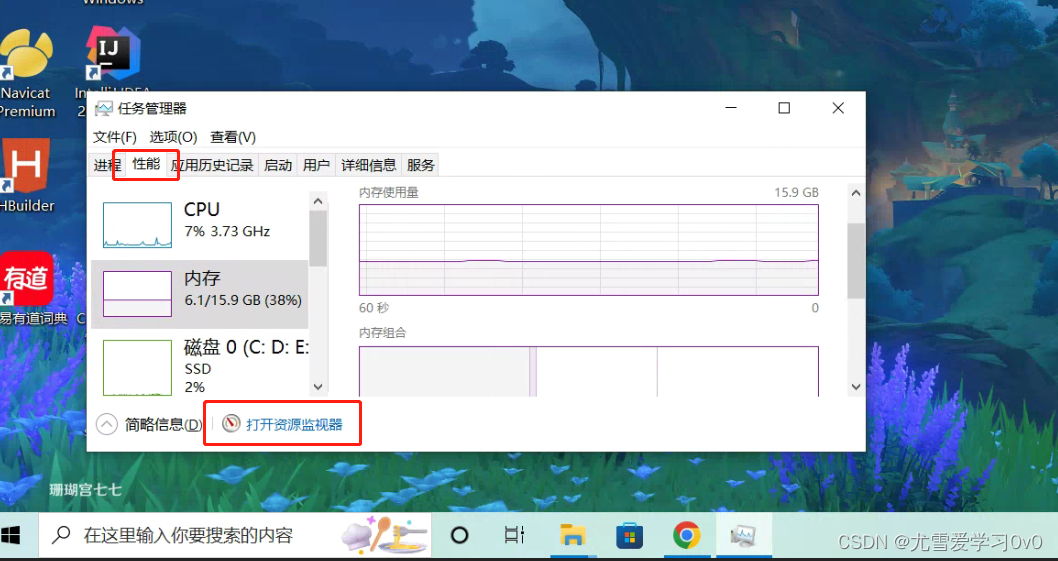
Task: Click the 内存使用量 usage graph
Action: [588, 250]
